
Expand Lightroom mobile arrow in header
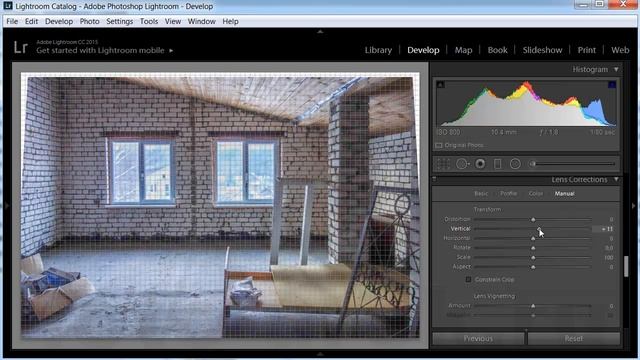coord(171,51)
